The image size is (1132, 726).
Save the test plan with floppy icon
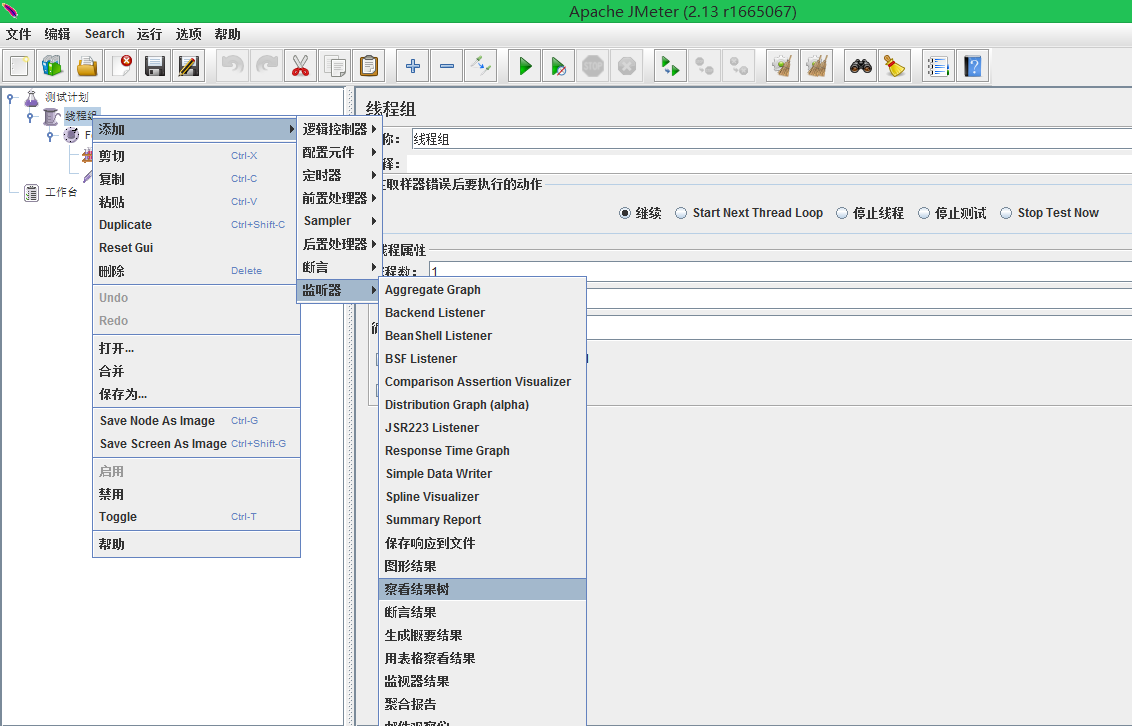point(154,66)
